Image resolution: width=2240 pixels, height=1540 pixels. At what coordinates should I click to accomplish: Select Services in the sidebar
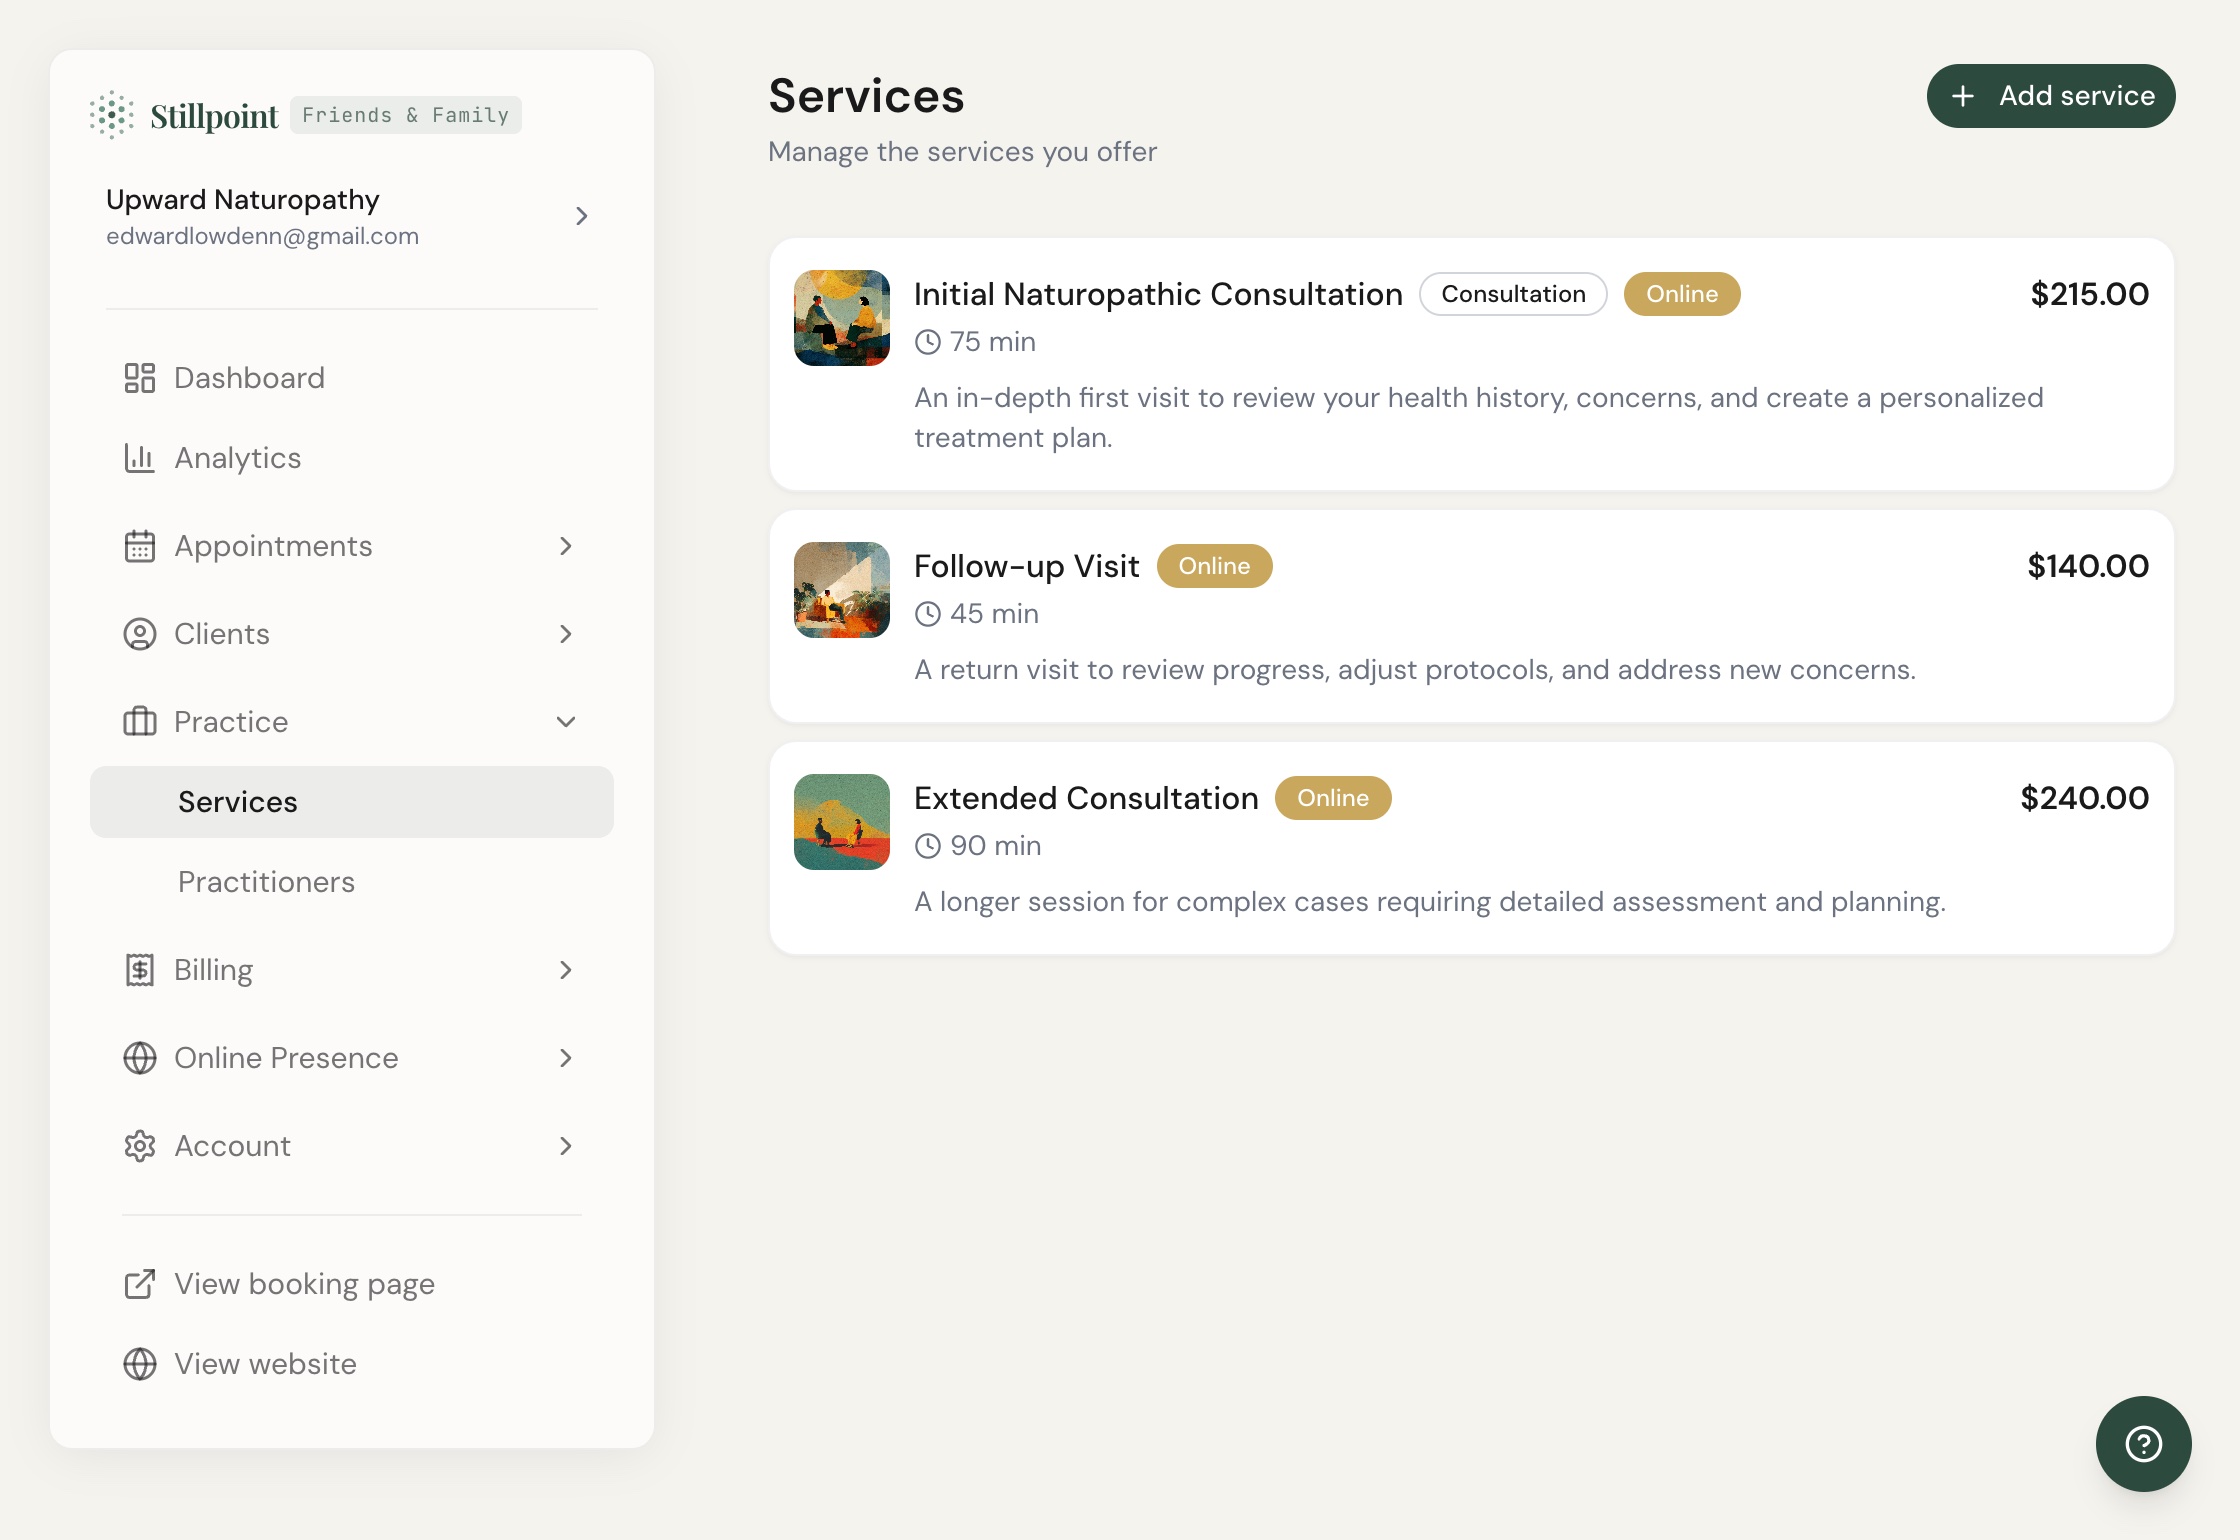[238, 802]
